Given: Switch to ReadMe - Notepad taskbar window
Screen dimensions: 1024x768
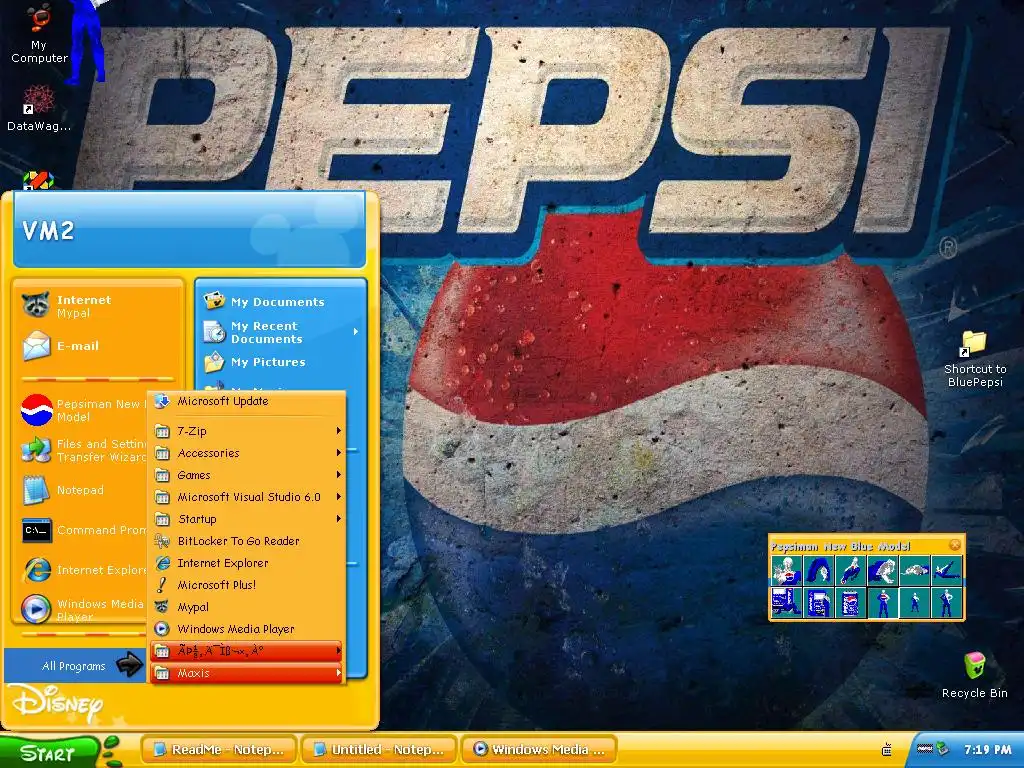Looking at the screenshot, I should pyautogui.click(x=219, y=750).
